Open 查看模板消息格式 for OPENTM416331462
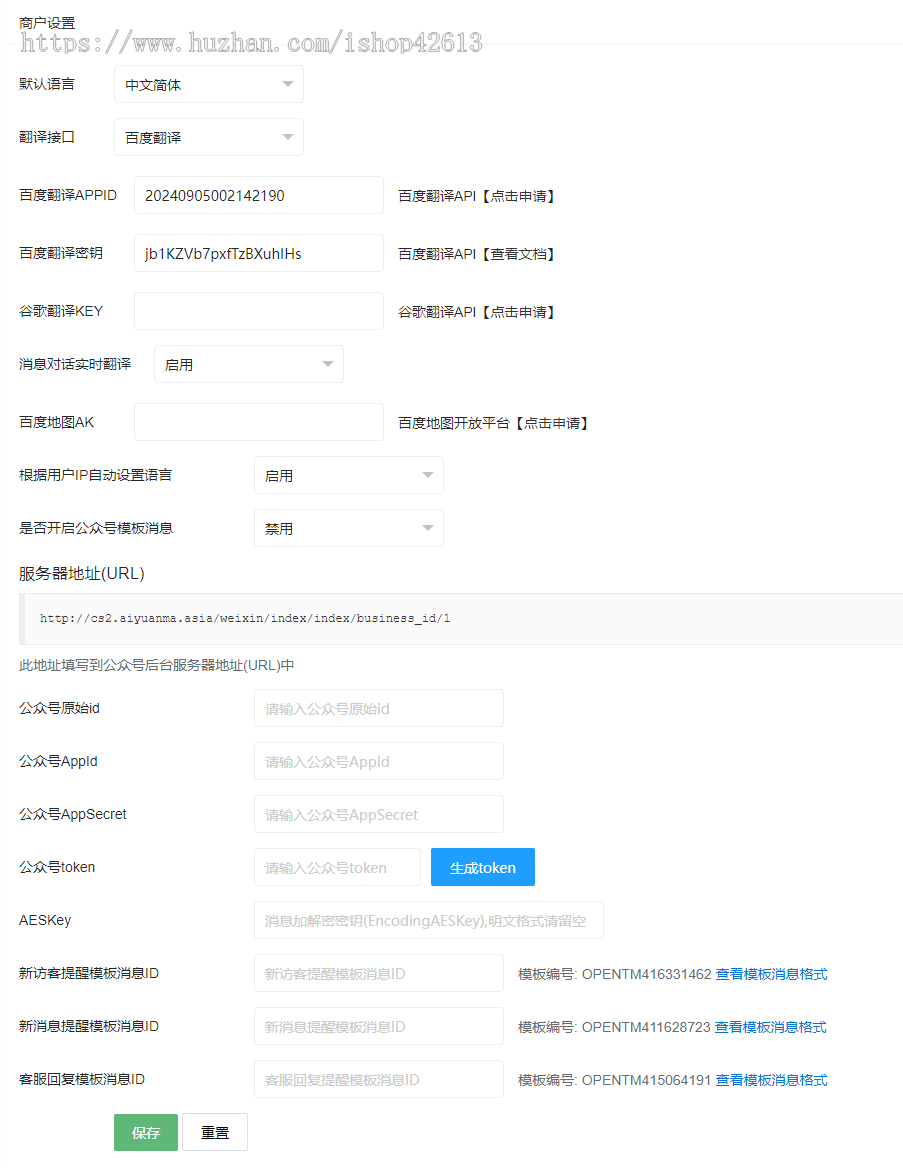The height and width of the screenshot is (1168, 903). 771,974
